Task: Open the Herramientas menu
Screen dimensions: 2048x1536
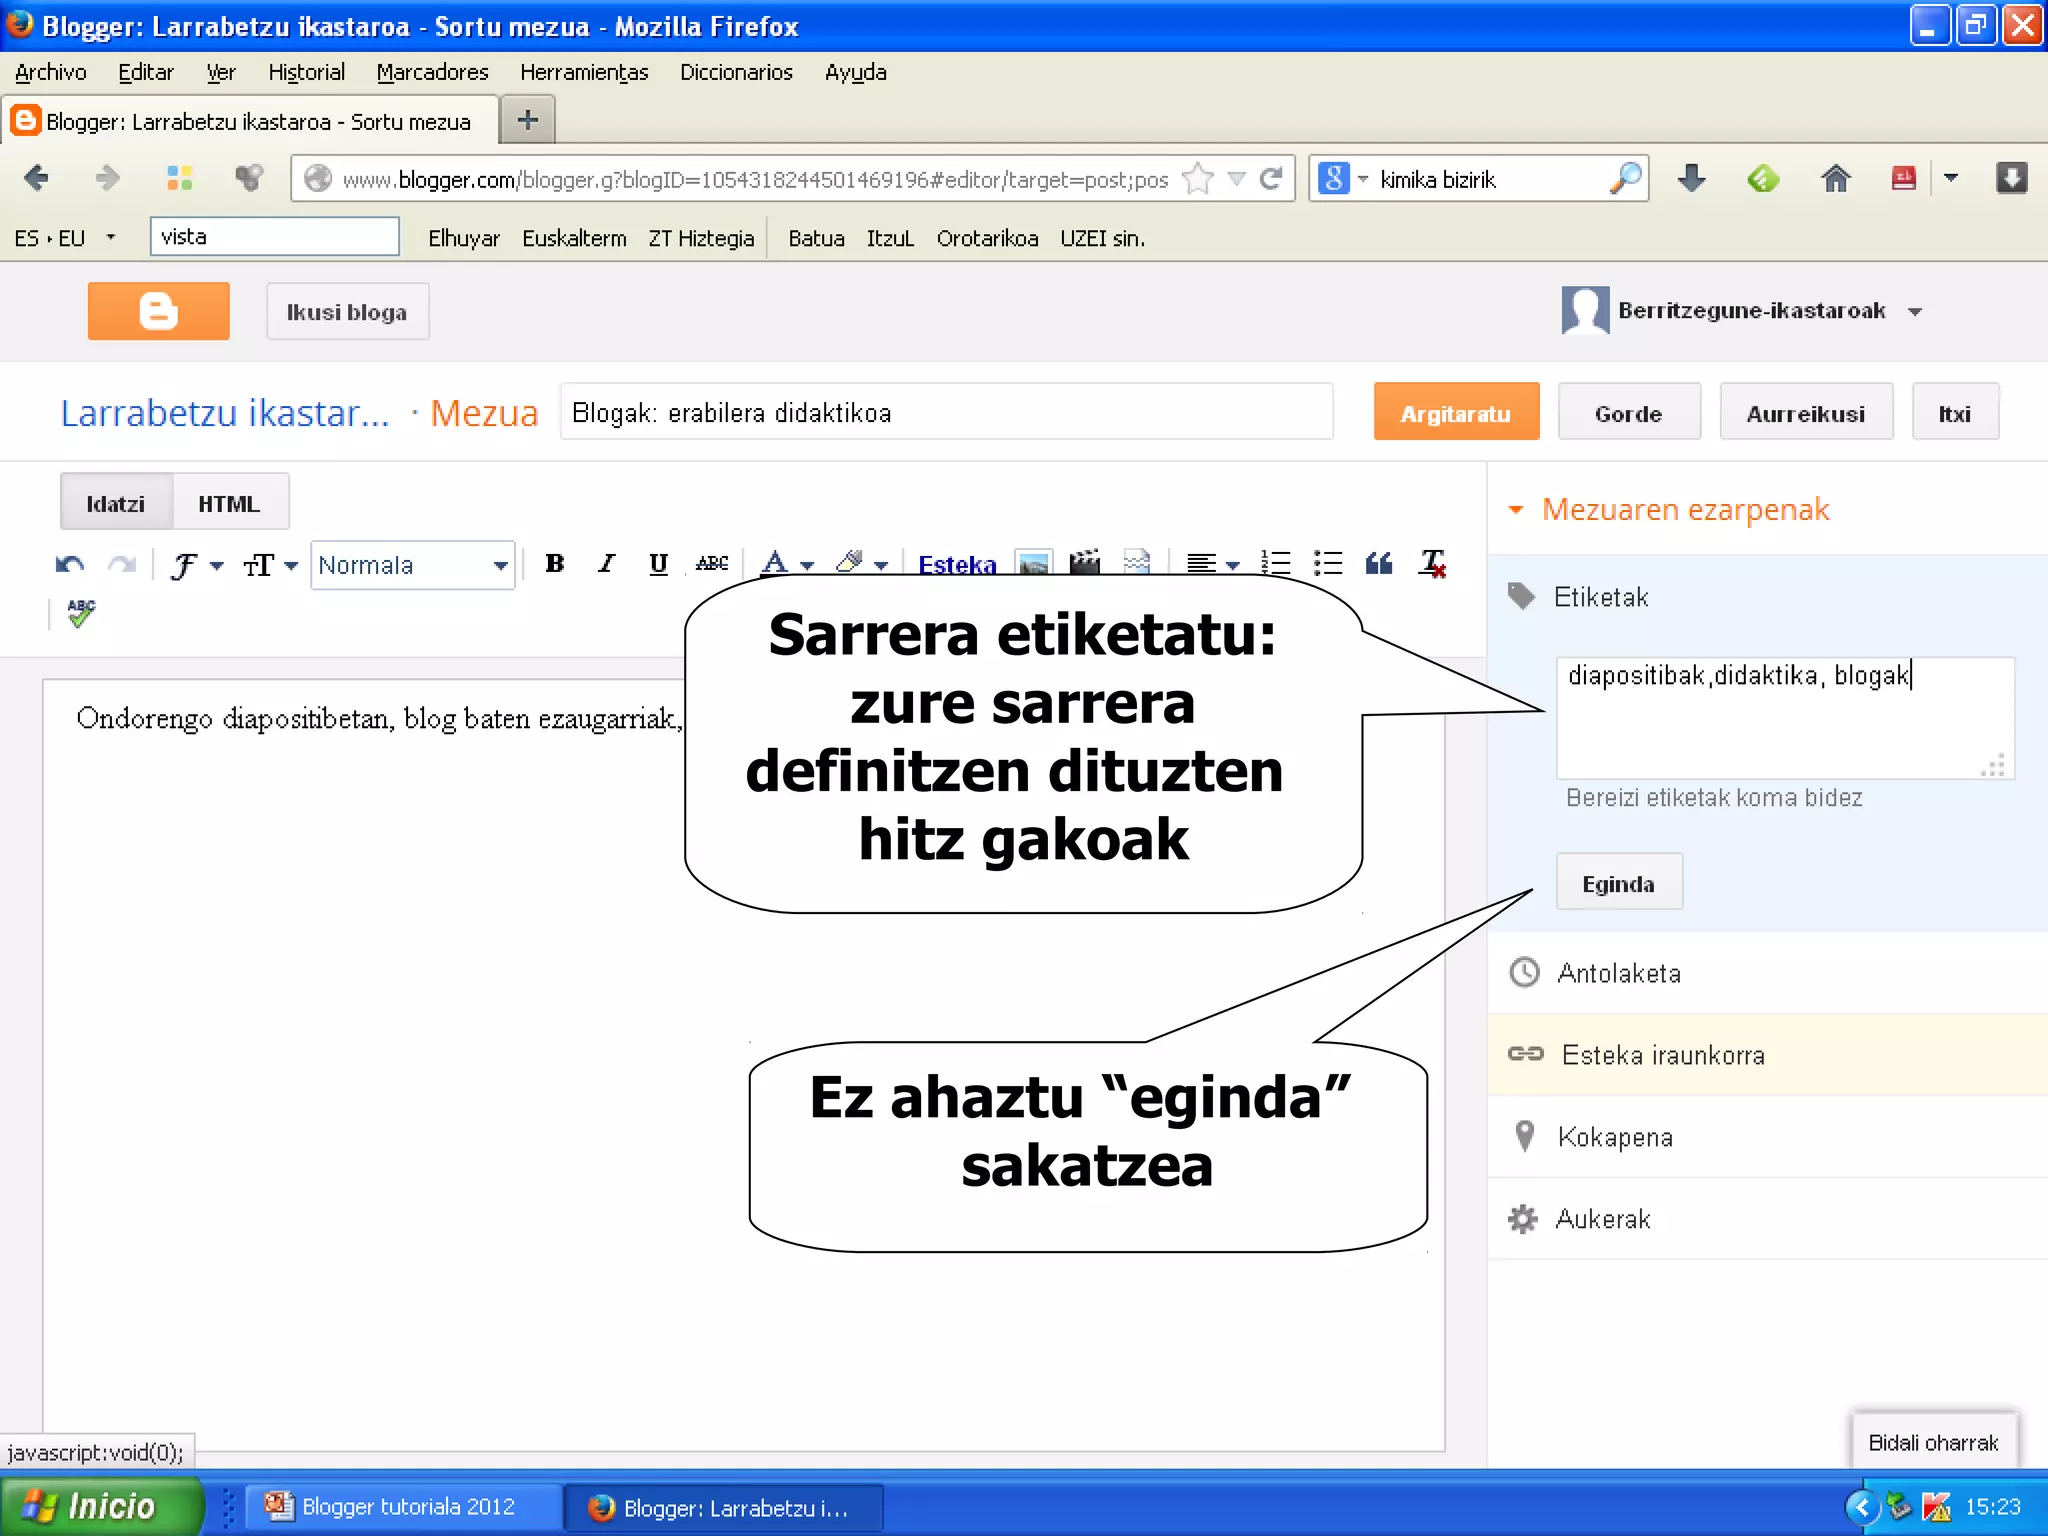Action: tap(584, 72)
